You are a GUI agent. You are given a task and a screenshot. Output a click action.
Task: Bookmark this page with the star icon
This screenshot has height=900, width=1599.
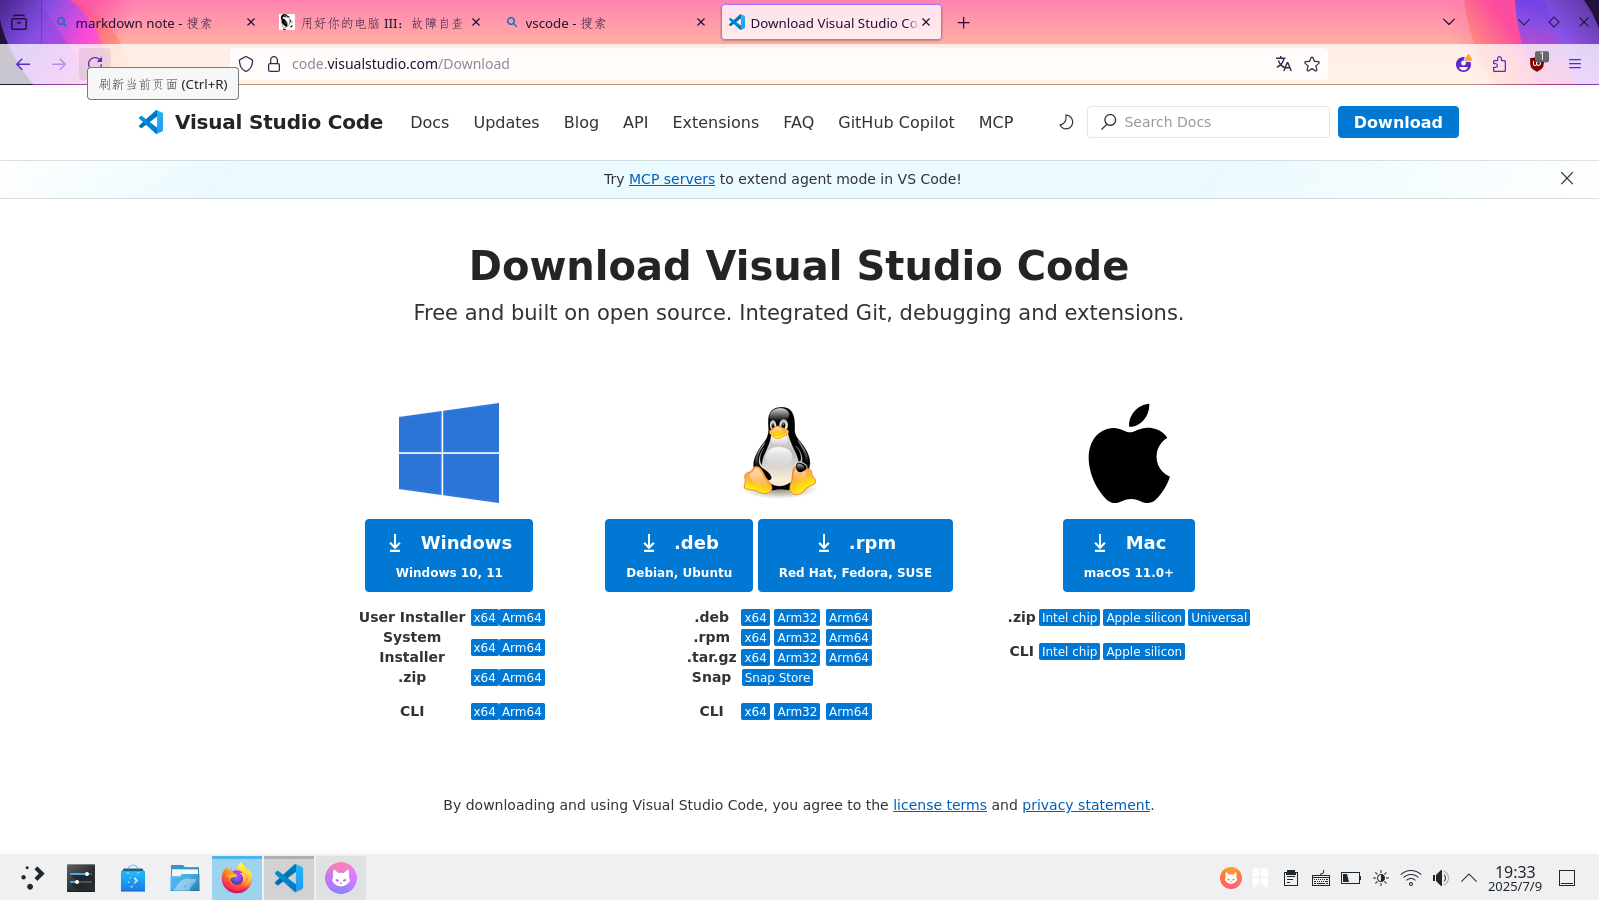pos(1312,64)
